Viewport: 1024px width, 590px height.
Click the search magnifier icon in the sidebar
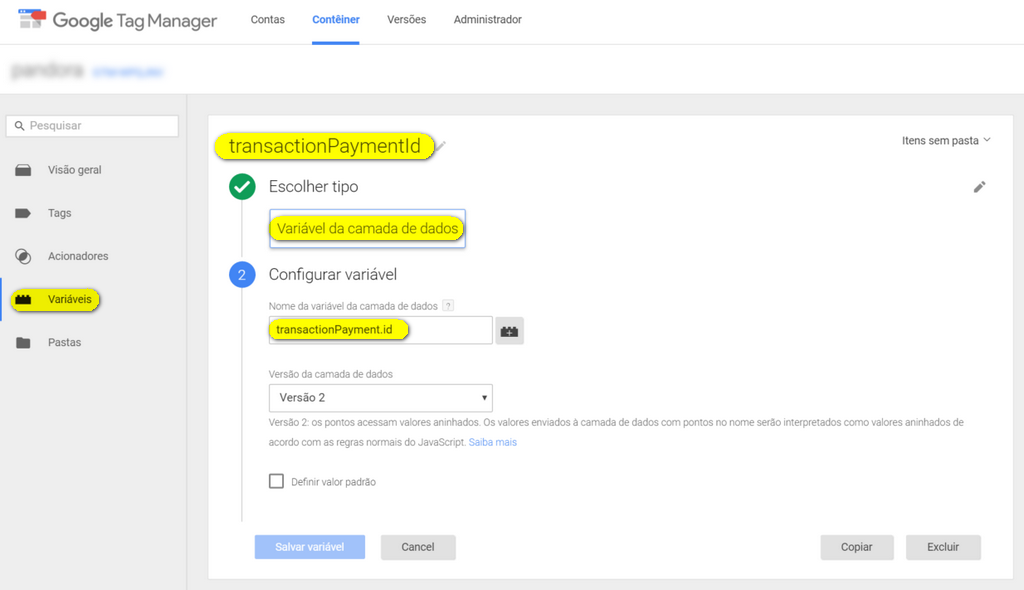pos(18,126)
